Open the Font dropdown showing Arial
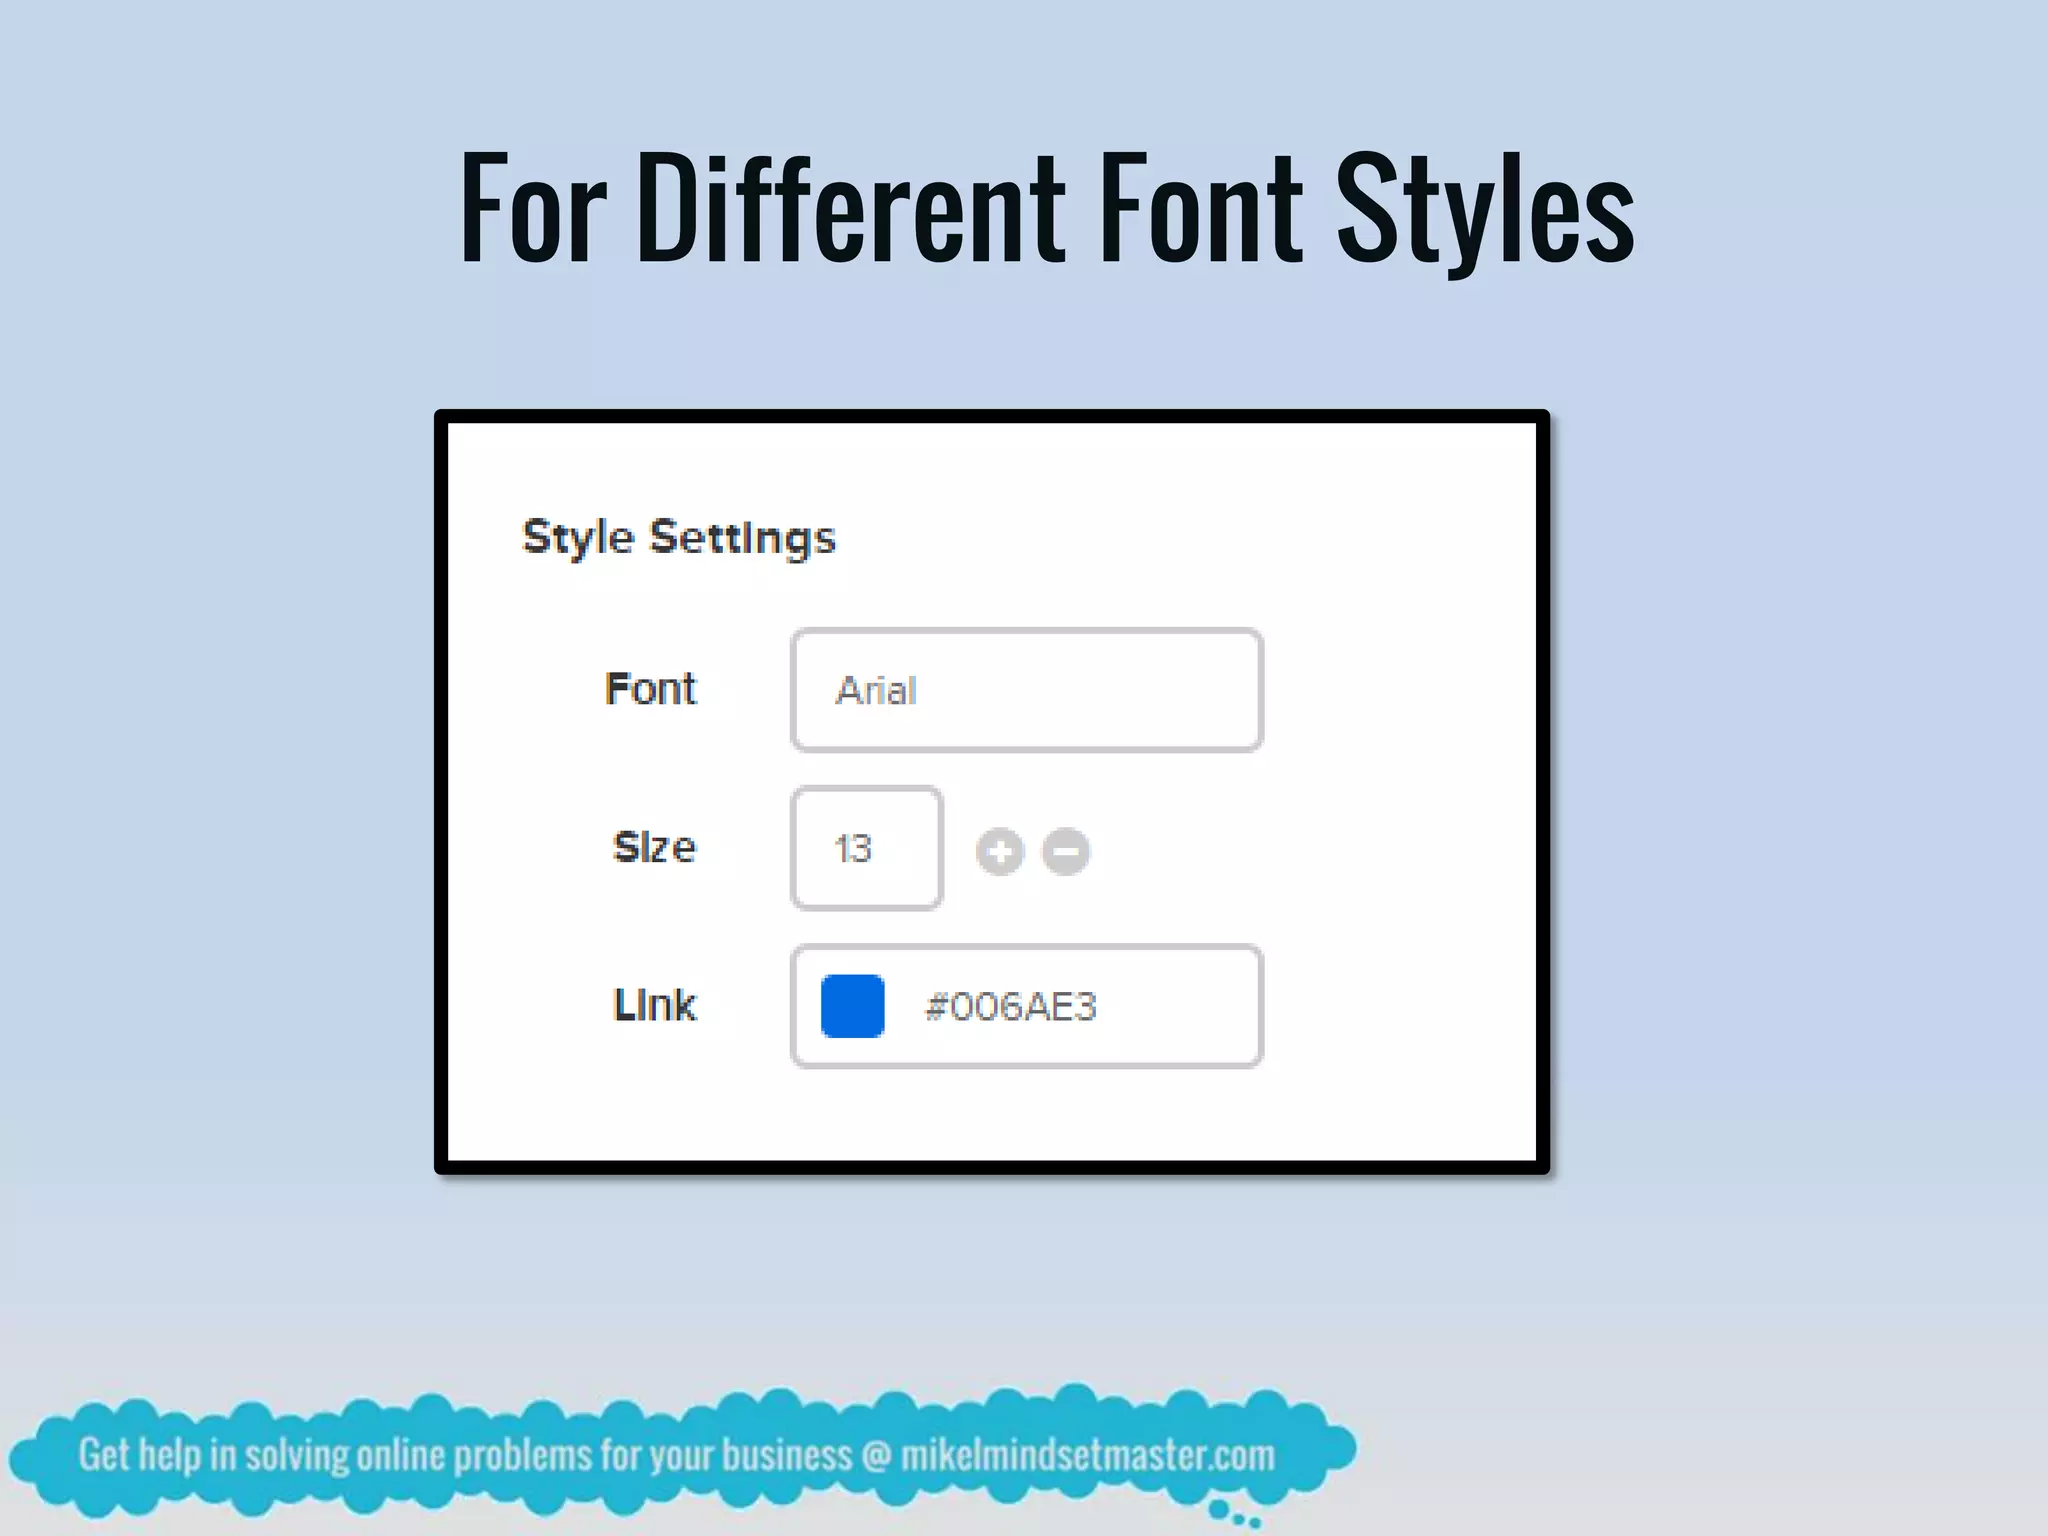This screenshot has width=2048, height=1536. (1026, 690)
